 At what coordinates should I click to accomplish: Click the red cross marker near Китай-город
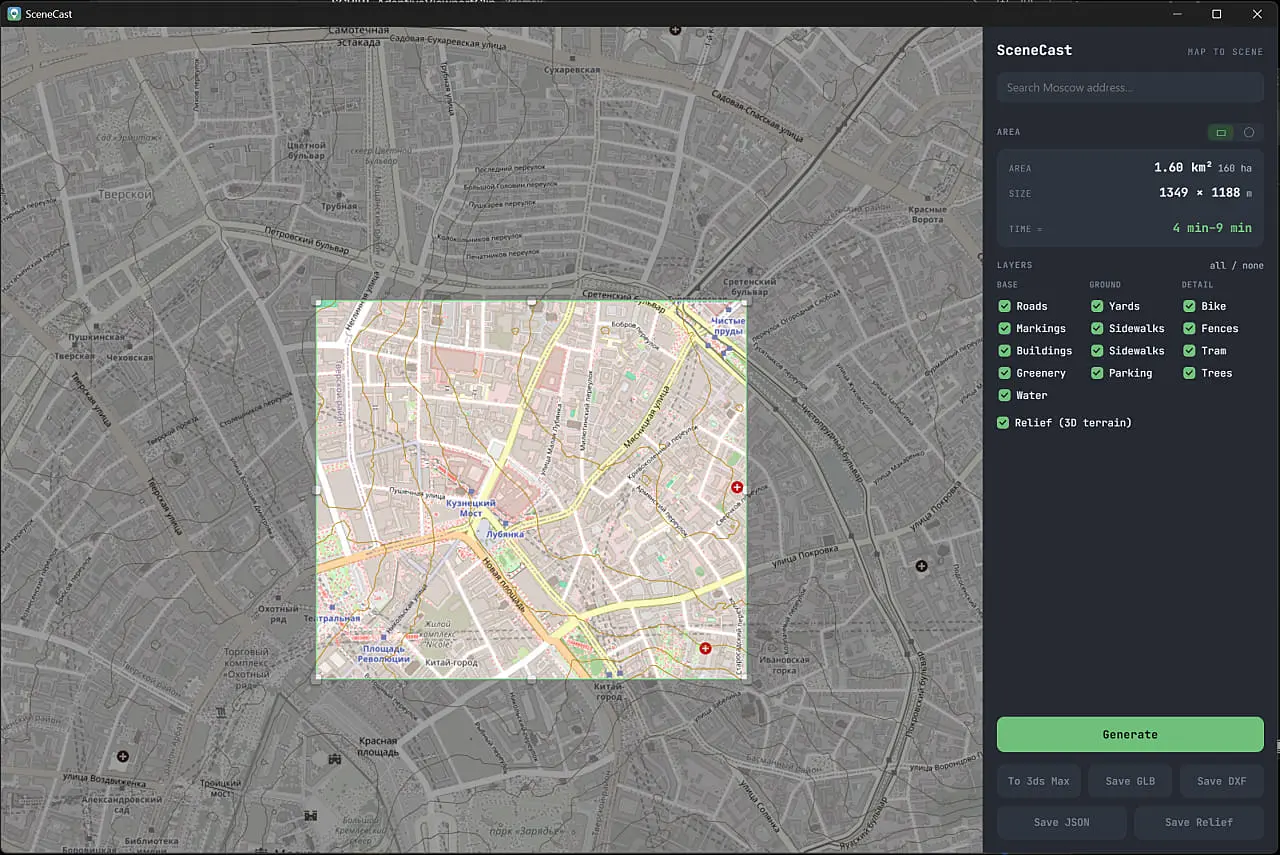(x=705, y=649)
